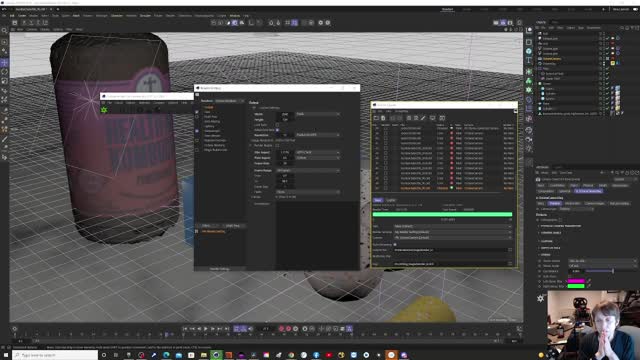
Task: Open the Camera dropdown in Render Queue
Action: tap(452, 238)
